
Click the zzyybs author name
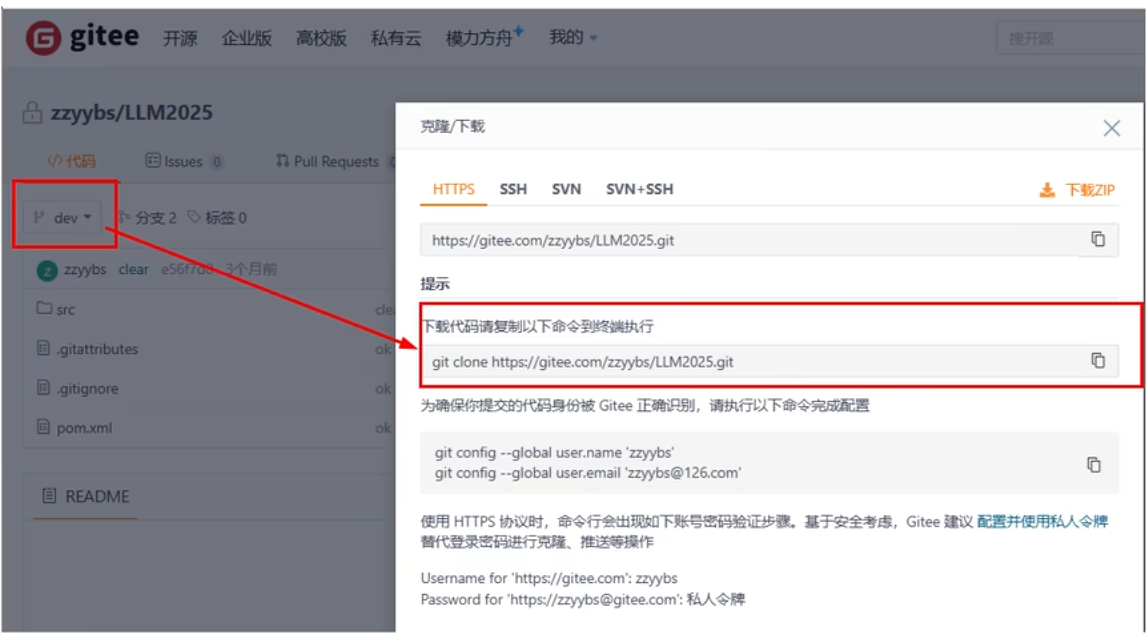pyautogui.click(x=85, y=269)
